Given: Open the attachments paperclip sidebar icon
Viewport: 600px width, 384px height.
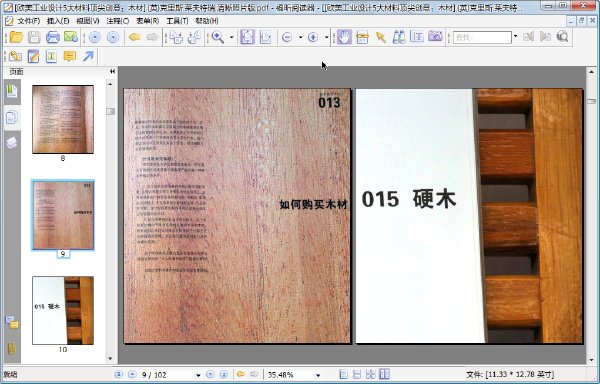Looking at the screenshot, I should (x=11, y=348).
